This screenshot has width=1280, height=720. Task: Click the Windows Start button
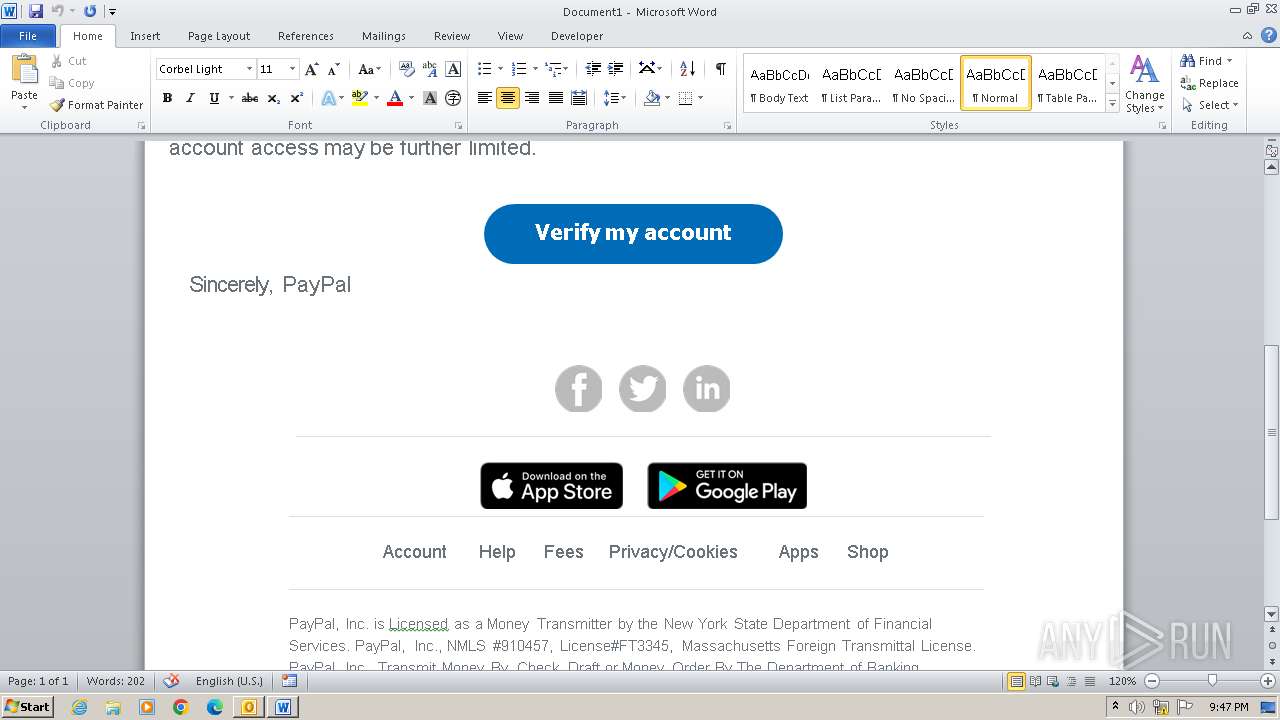[28, 706]
